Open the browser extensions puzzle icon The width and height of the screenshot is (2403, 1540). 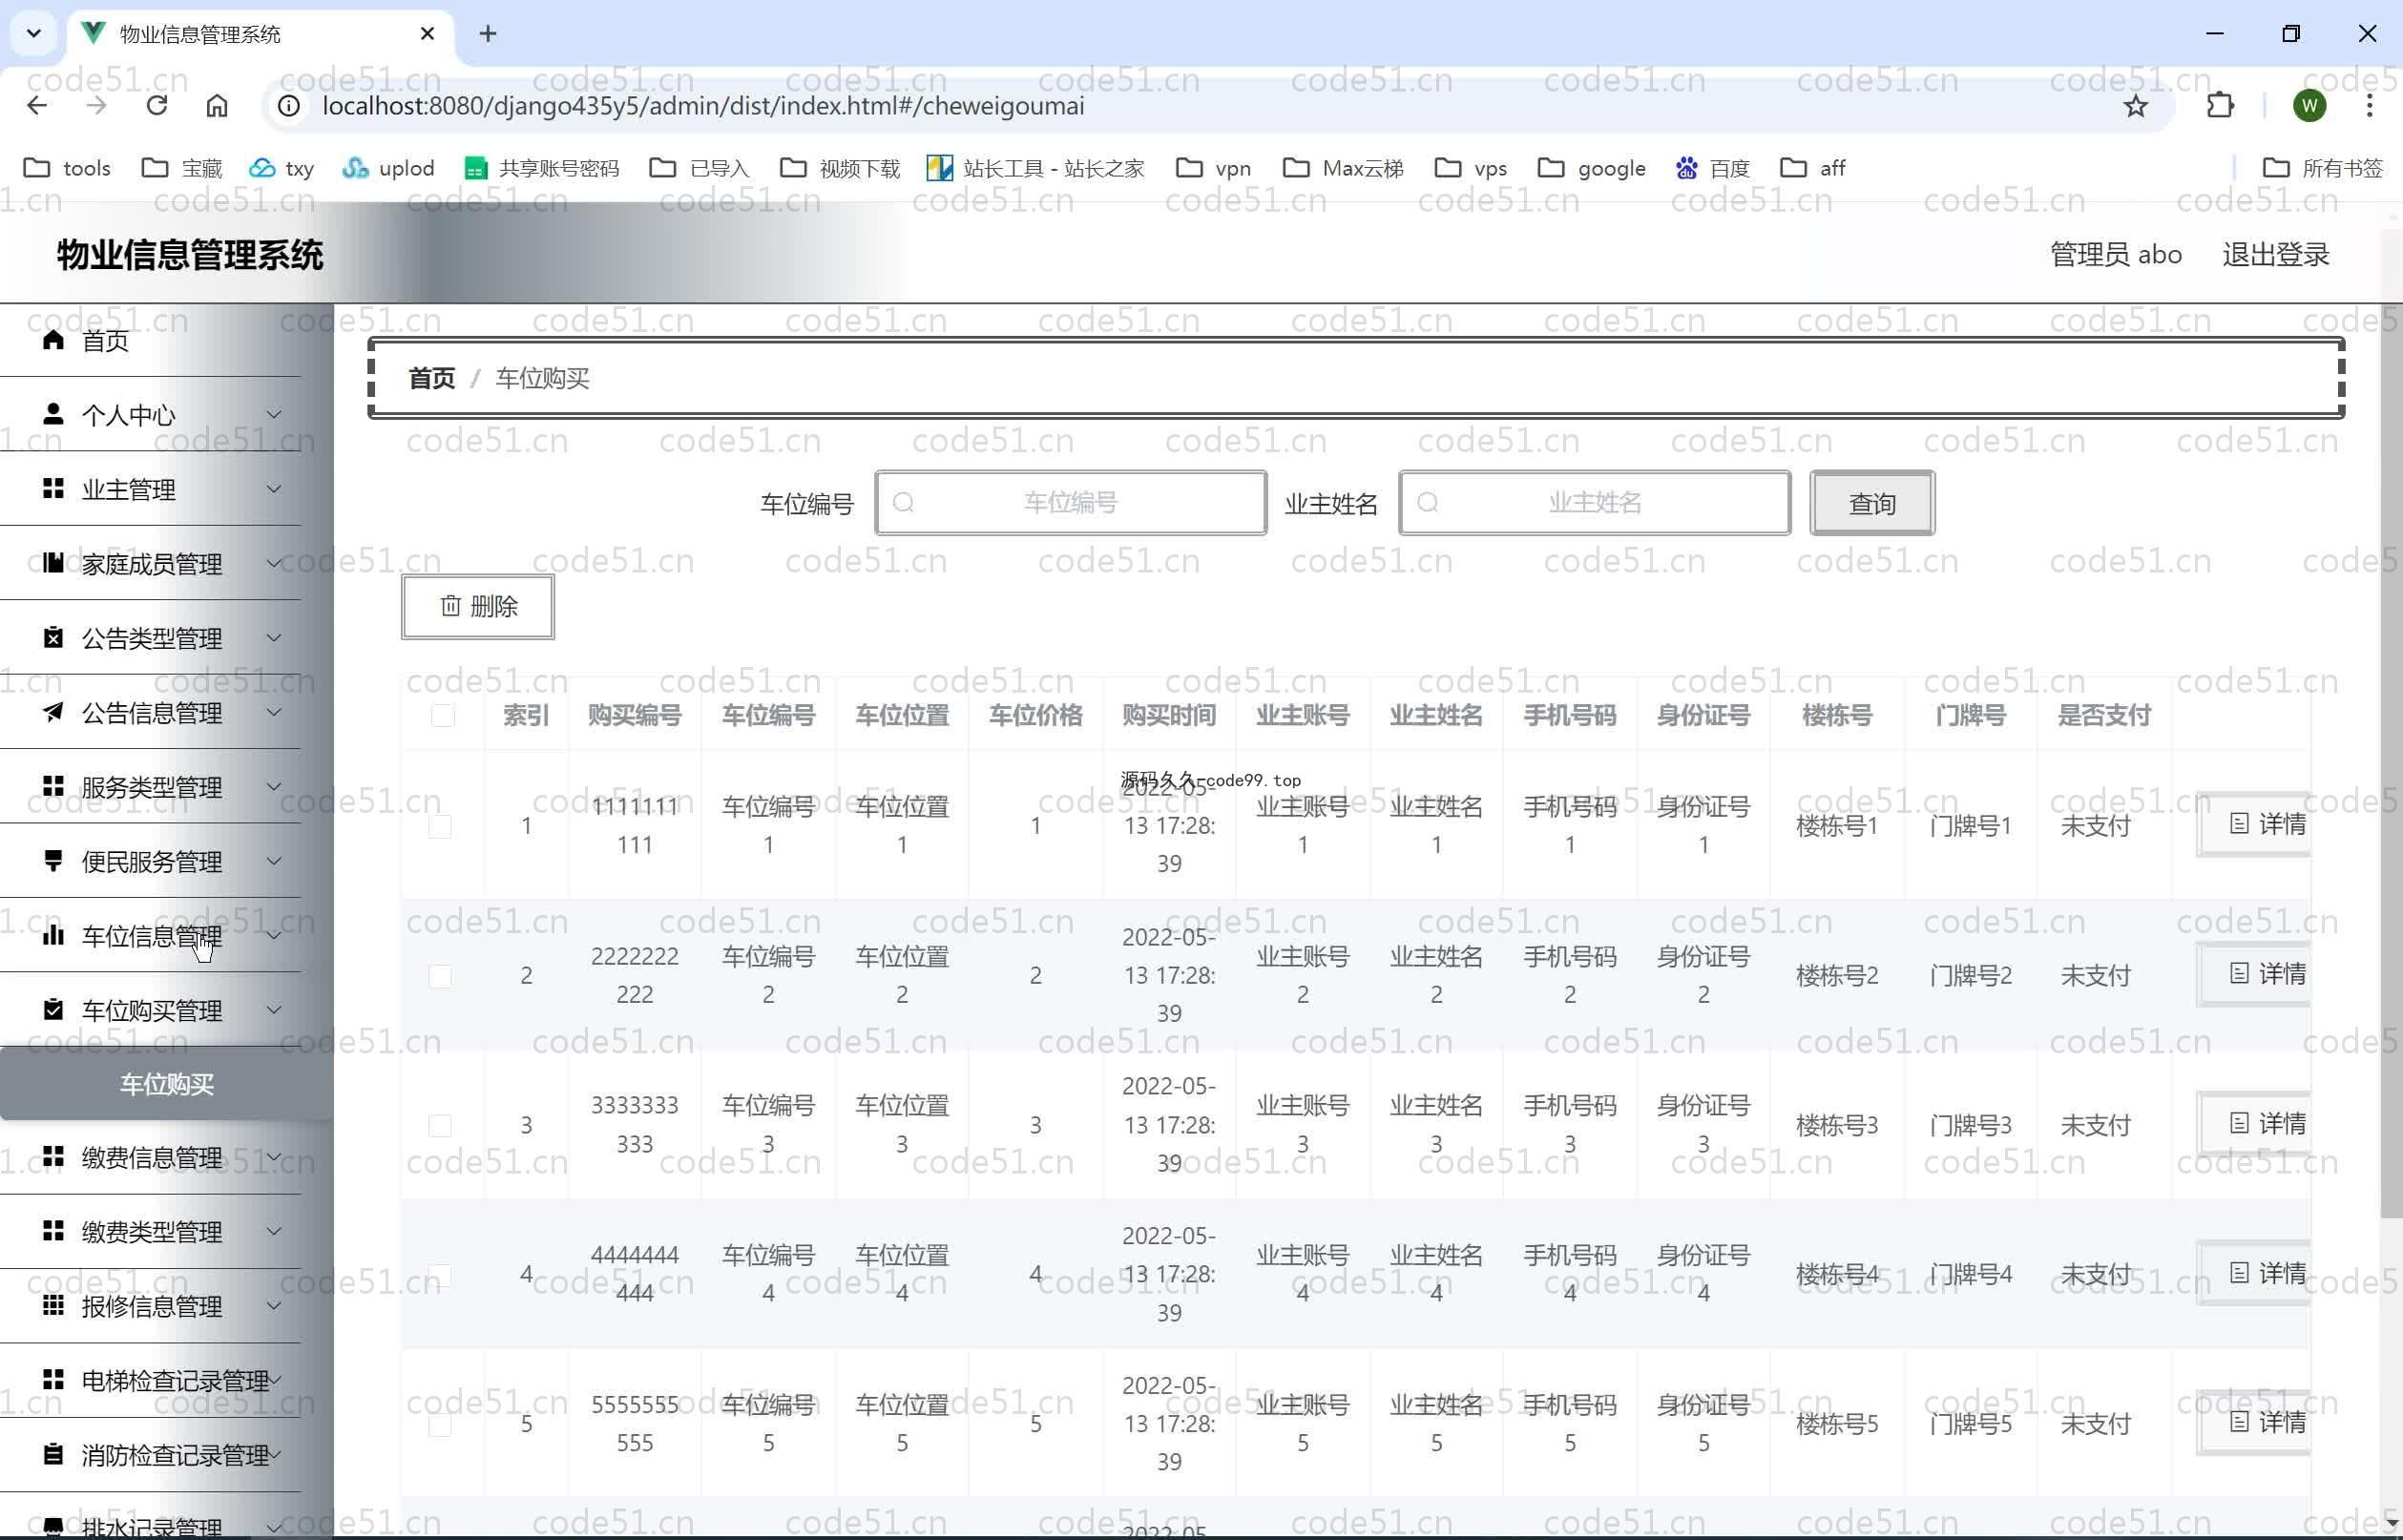(x=2220, y=106)
